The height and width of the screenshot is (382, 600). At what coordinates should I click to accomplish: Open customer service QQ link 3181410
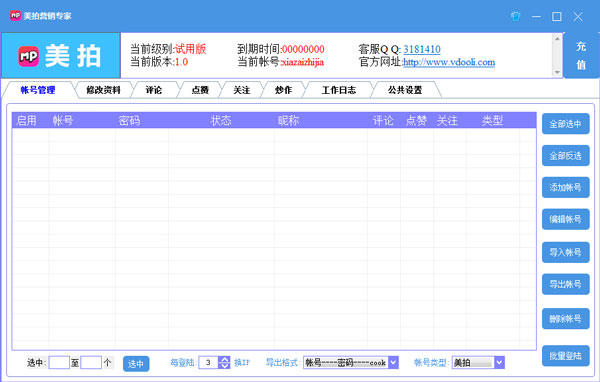(422, 49)
